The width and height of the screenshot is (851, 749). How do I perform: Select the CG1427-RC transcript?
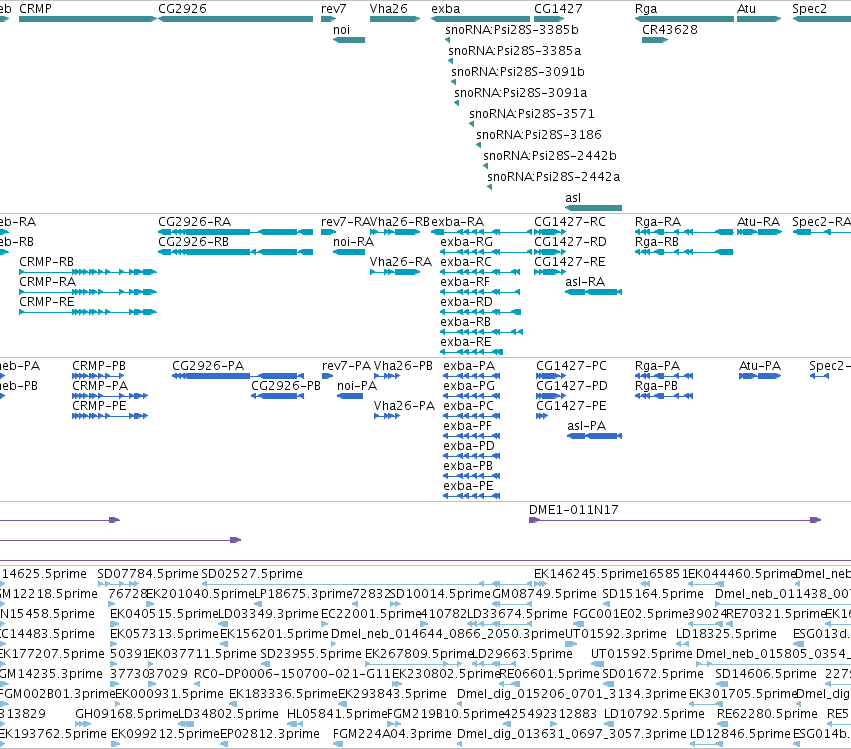pos(549,232)
